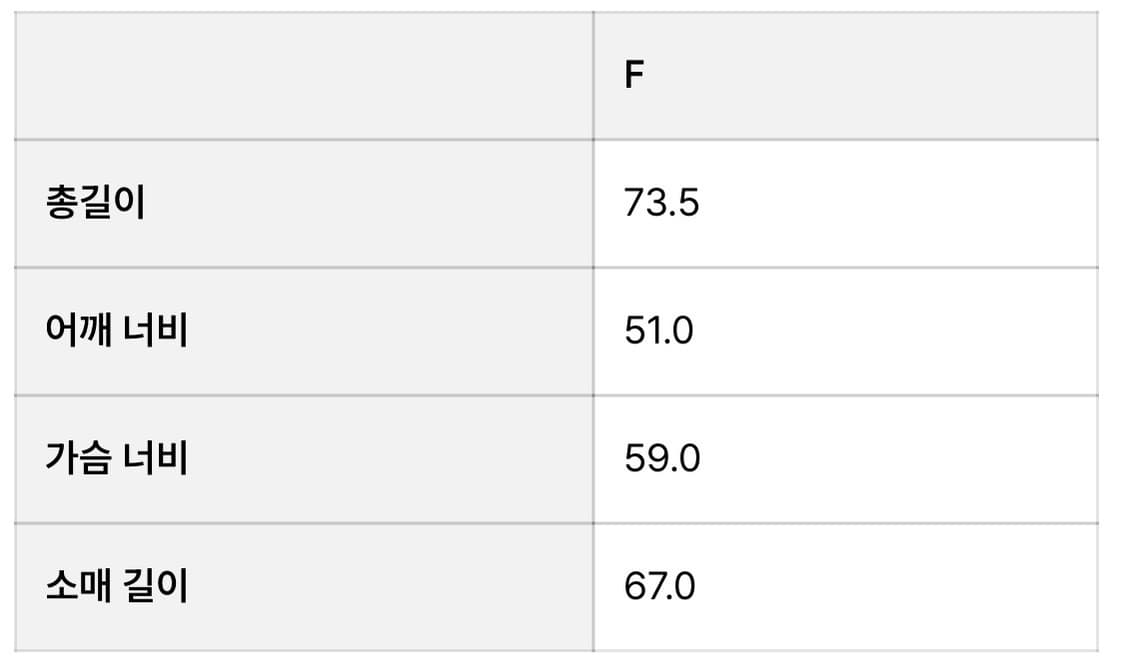
Task: Select the 59.0 chest width value
Action: coord(662,459)
